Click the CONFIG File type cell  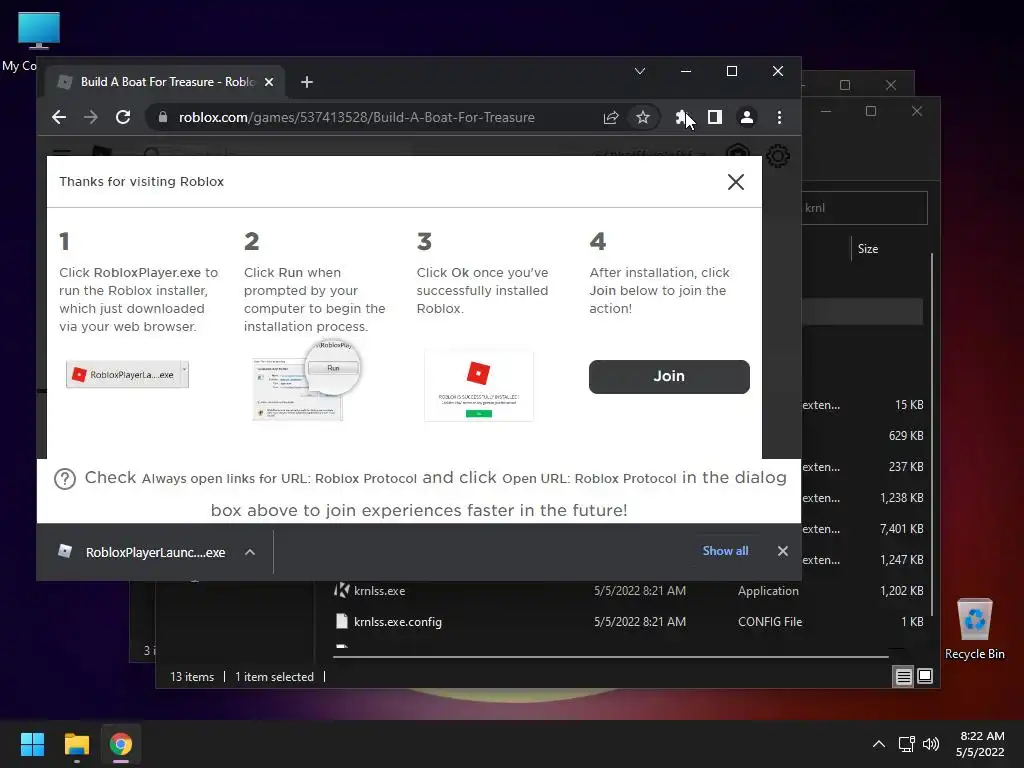coord(770,622)
